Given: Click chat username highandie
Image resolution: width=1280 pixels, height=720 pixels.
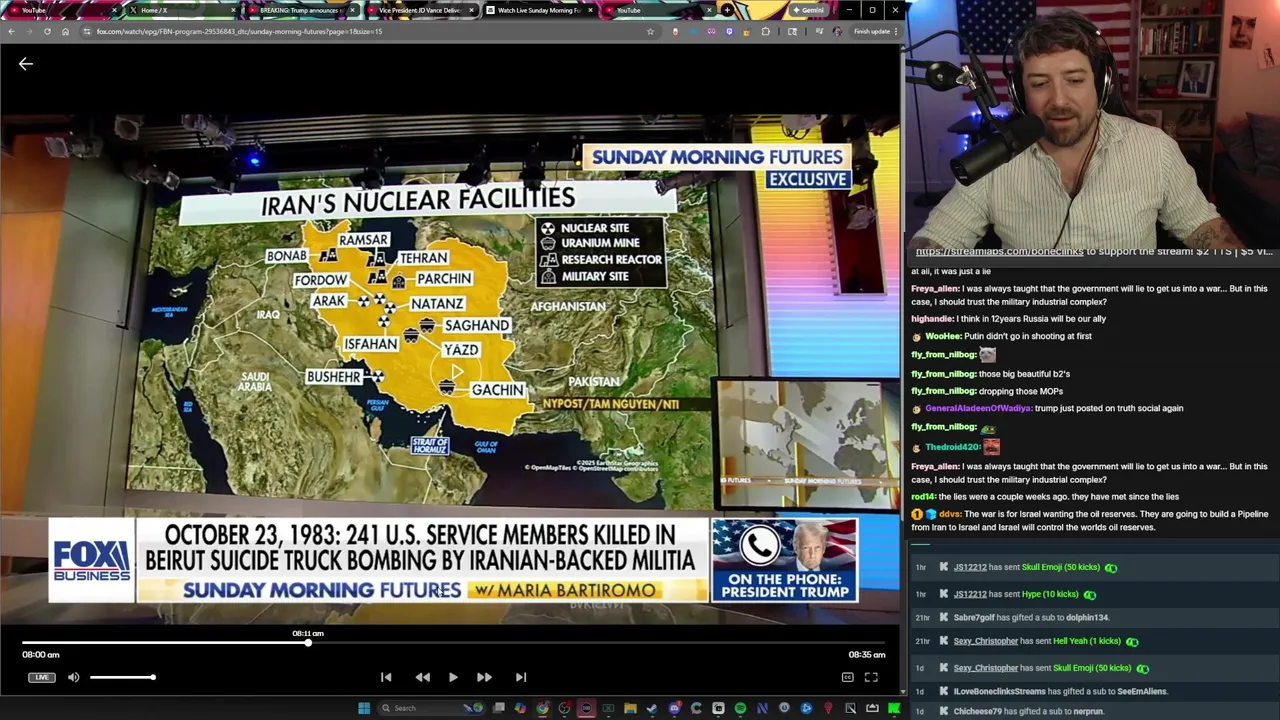Looking at the screenshot, I should tap(932, 319).
